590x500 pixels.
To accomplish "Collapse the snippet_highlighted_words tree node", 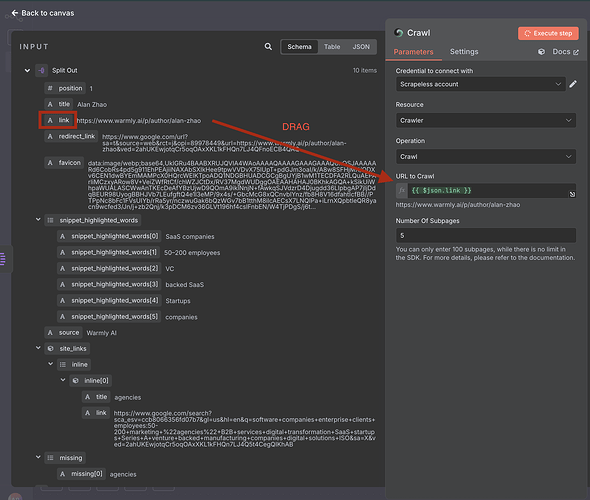I will [x=38, y=220].
